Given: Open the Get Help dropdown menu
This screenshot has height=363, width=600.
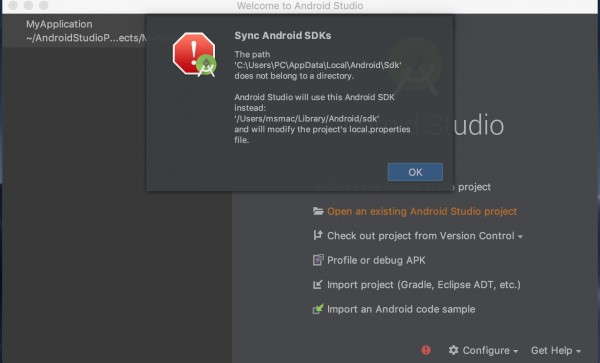Looking at the screenshot, I should (556, 350).
